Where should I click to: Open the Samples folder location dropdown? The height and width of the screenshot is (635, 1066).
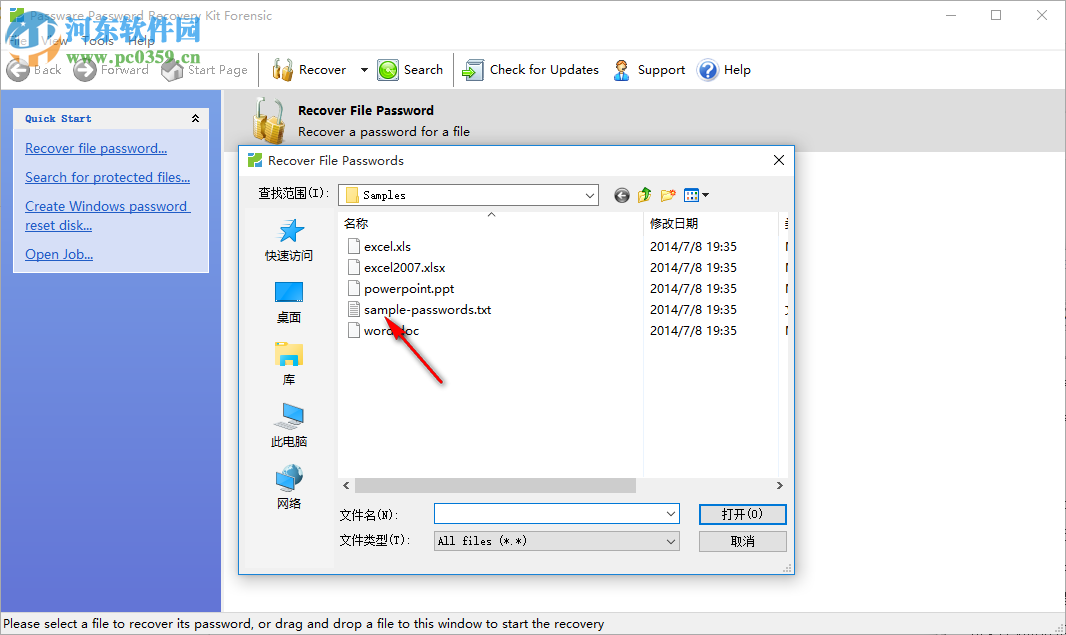pyautogui.click(x=589, y=196)
